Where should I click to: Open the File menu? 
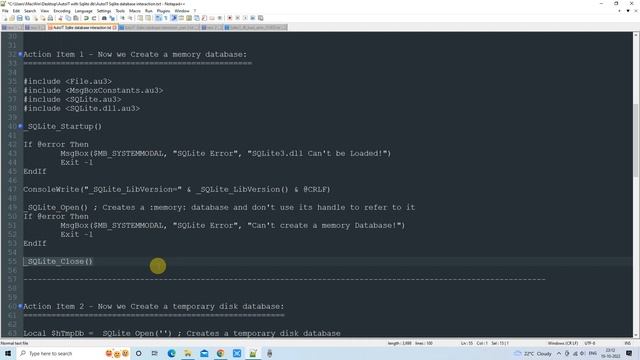click(x=5, y=11)
